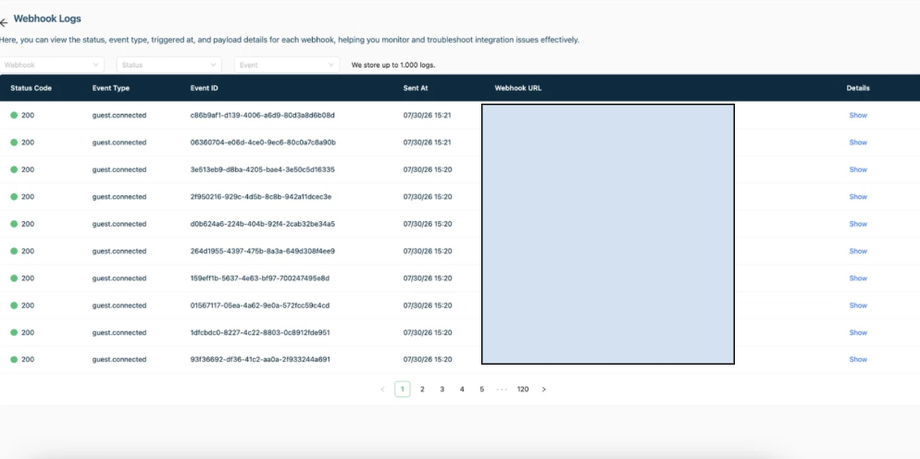Open the Webhook filter dropdown
The height and width of the screenshot is (459, 920).
pos(52,65)
